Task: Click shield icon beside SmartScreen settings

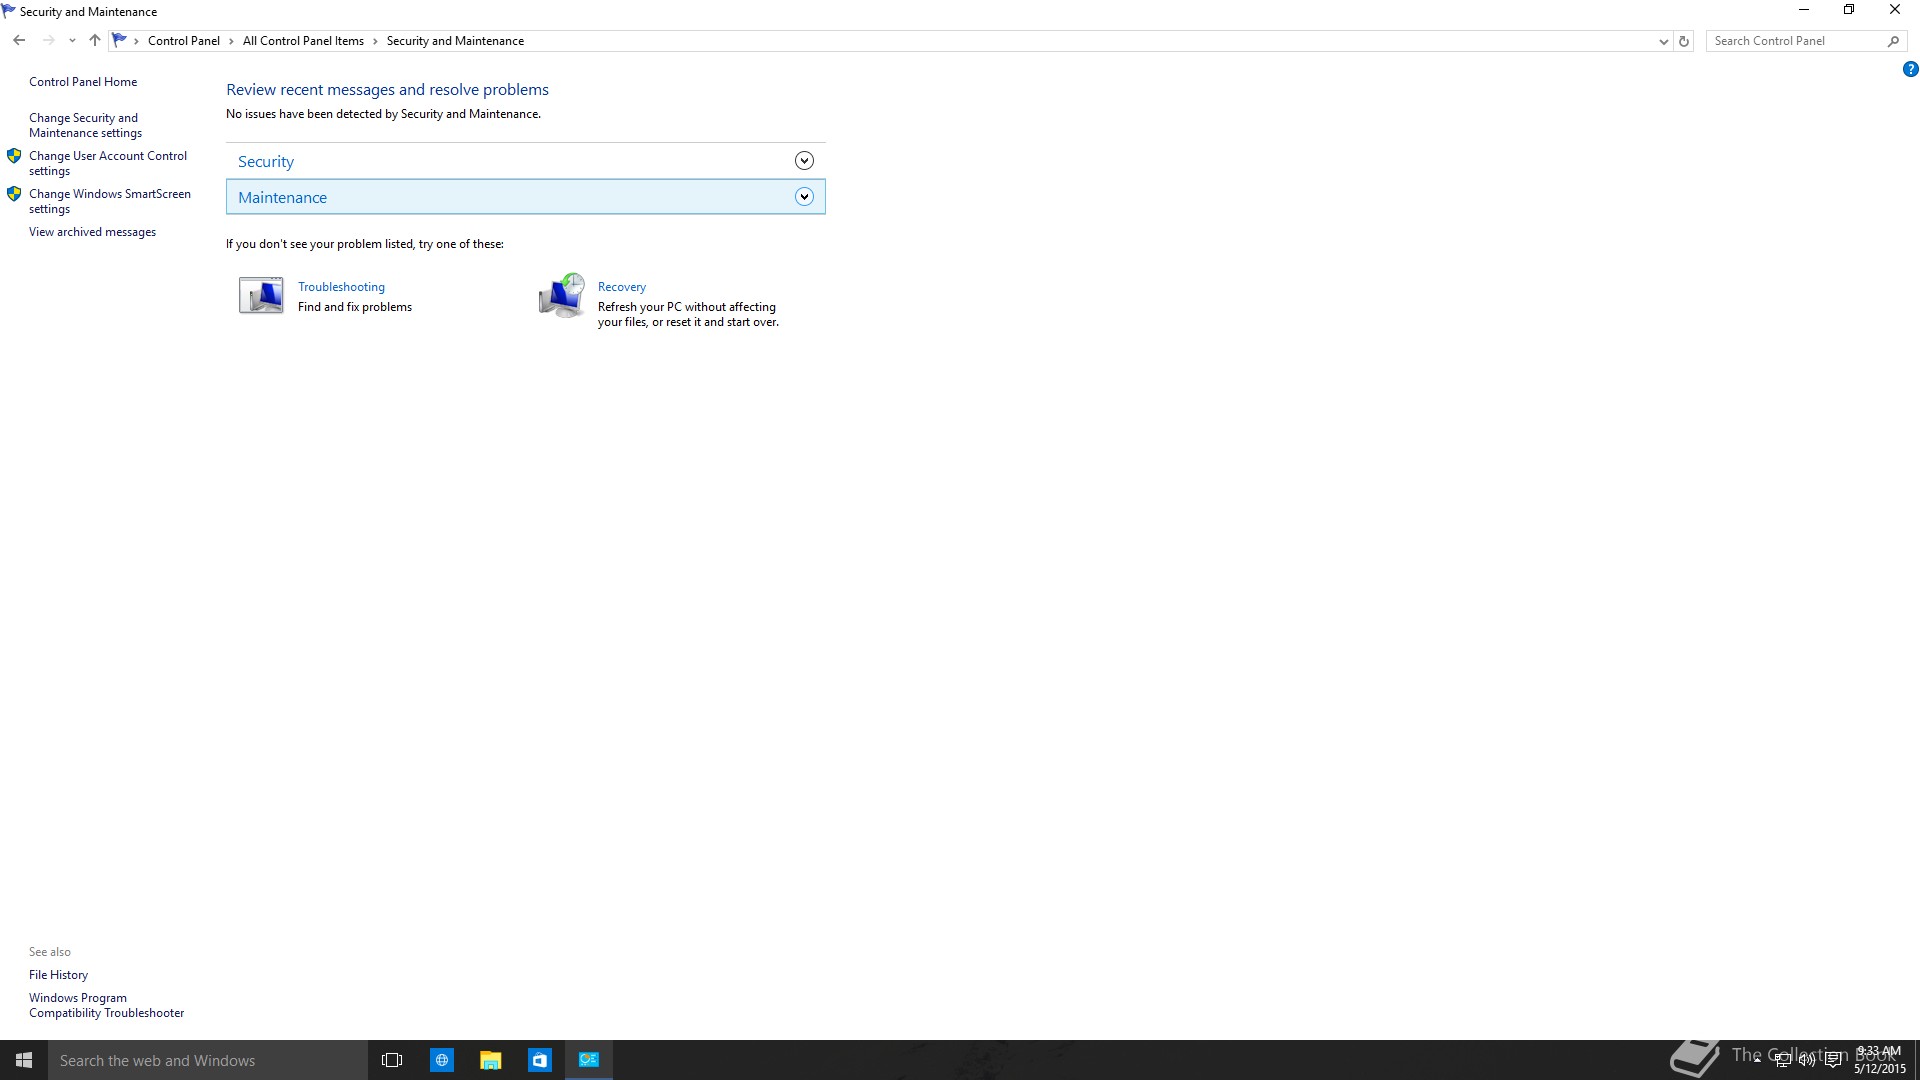Action: coord(14,194)
